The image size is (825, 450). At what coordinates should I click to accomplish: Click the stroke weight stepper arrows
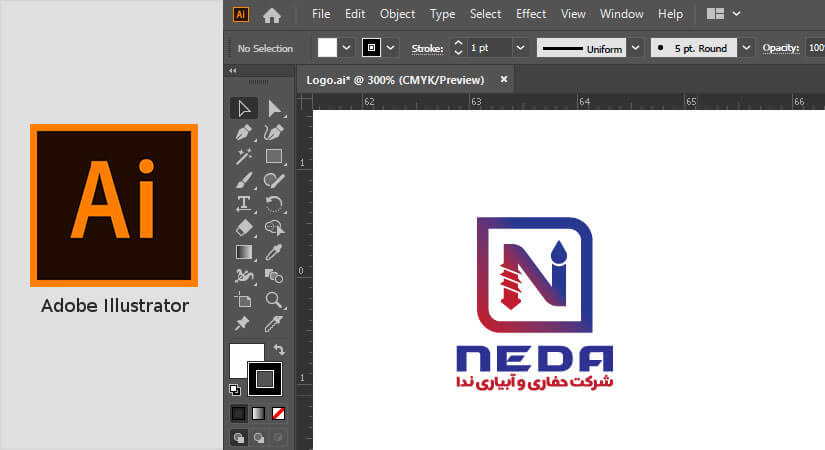pos(458,48)
